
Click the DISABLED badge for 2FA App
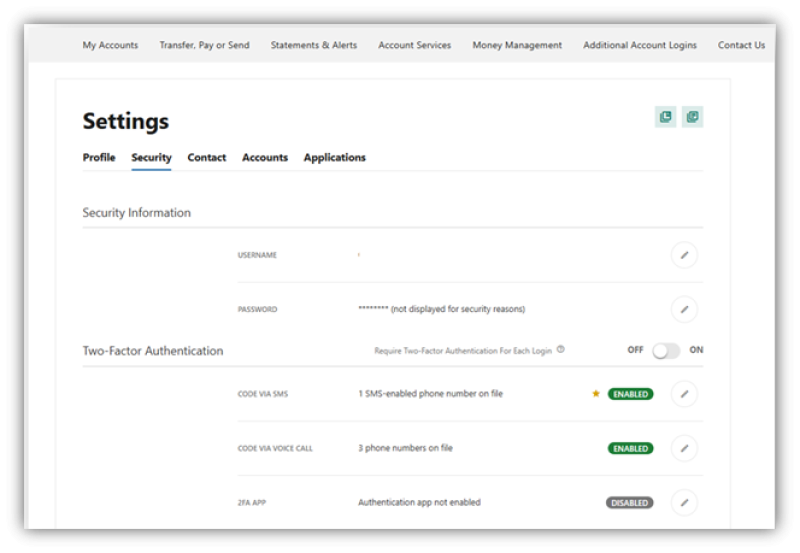629,503
